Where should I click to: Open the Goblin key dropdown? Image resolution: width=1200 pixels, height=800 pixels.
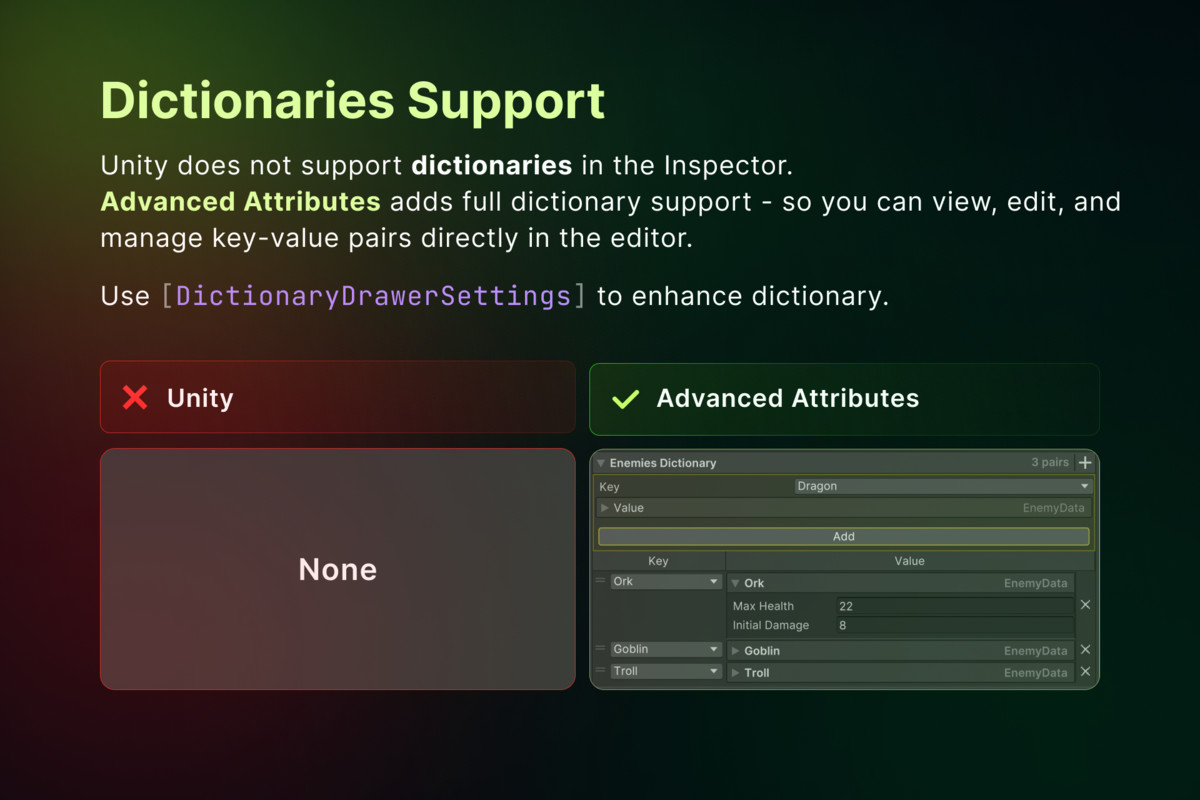(x=666, y=650)
